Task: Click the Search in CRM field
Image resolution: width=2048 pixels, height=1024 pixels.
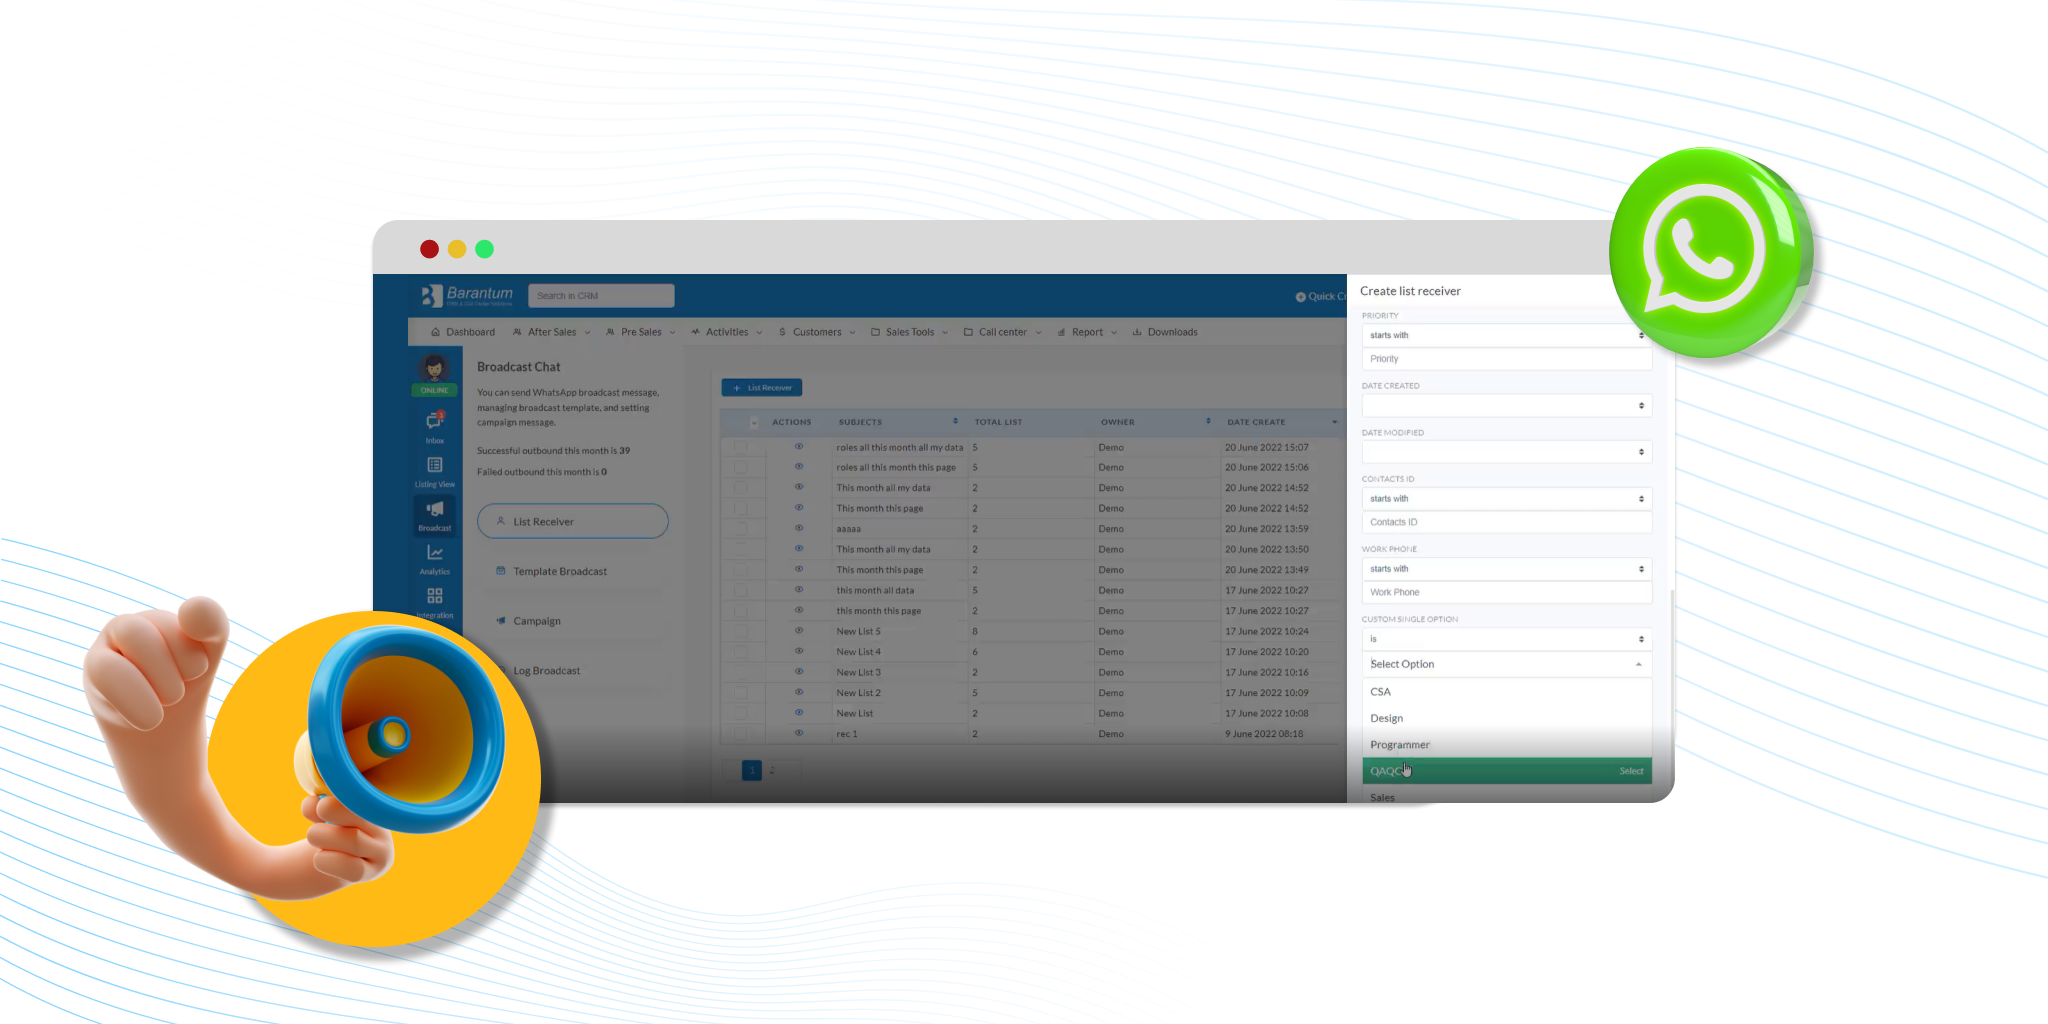Action: (601, 295)
